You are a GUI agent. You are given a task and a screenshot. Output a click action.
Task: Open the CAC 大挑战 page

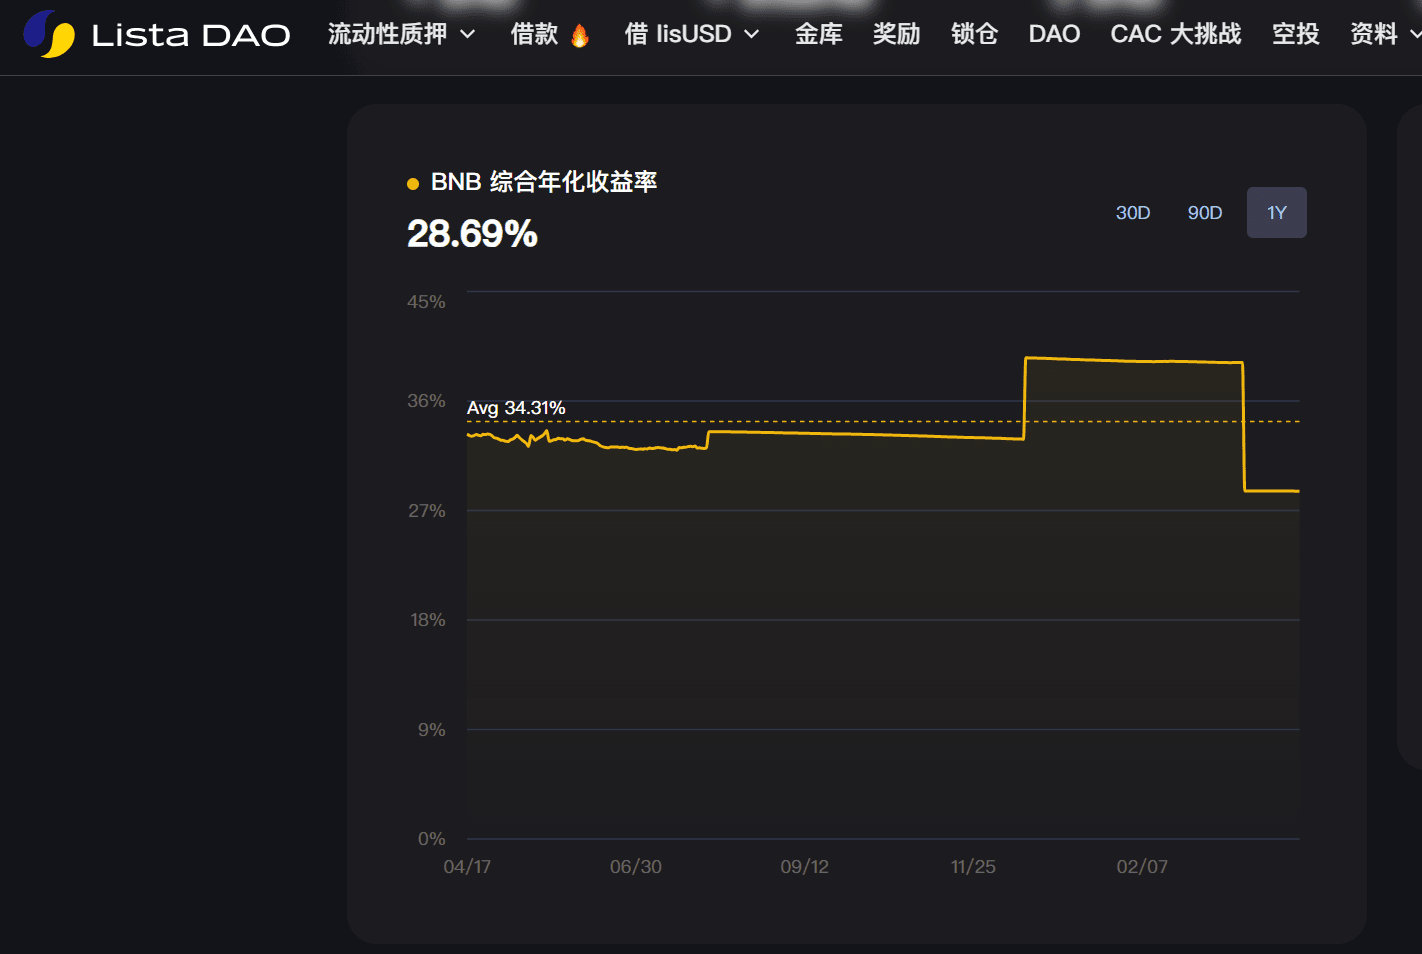click(x=1175, y=34)
